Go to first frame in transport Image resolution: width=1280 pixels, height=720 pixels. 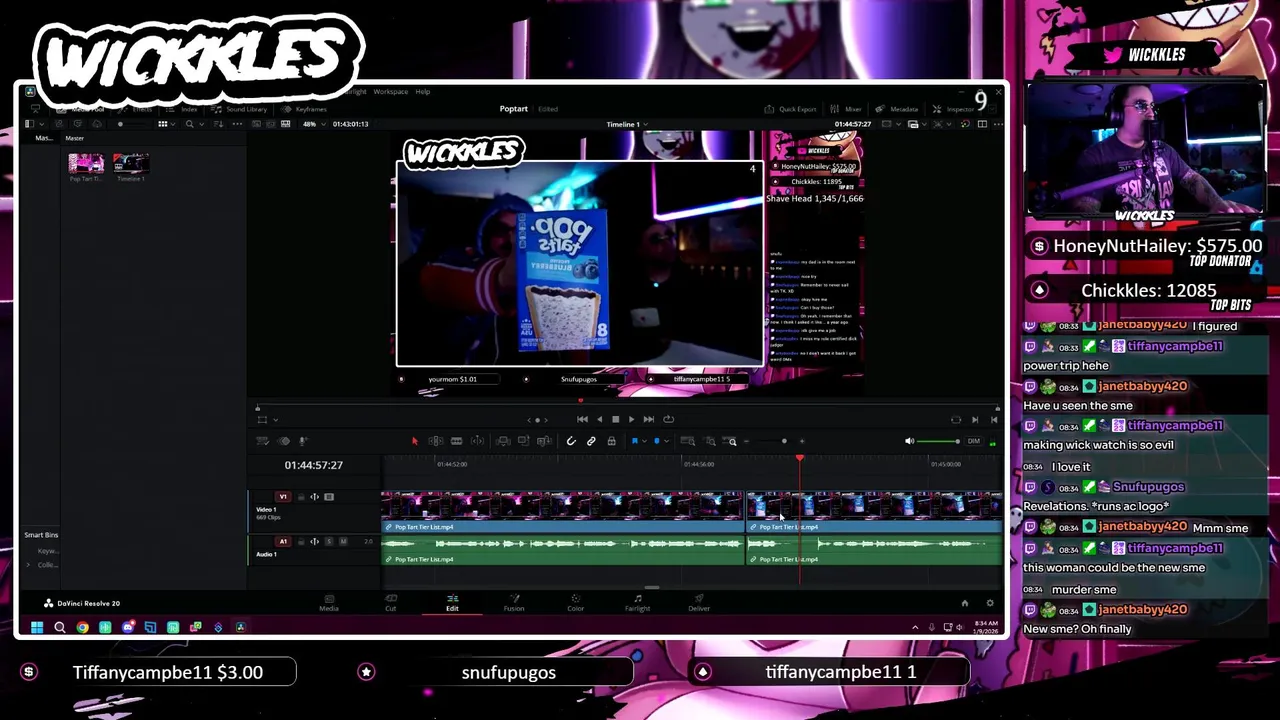coord(582,419)
